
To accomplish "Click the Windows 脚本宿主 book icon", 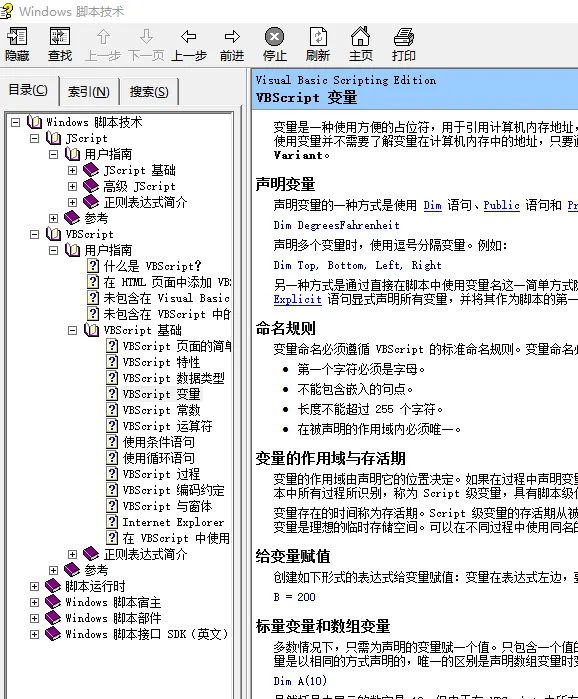I will pyautogui.click(x=53, y=602).
